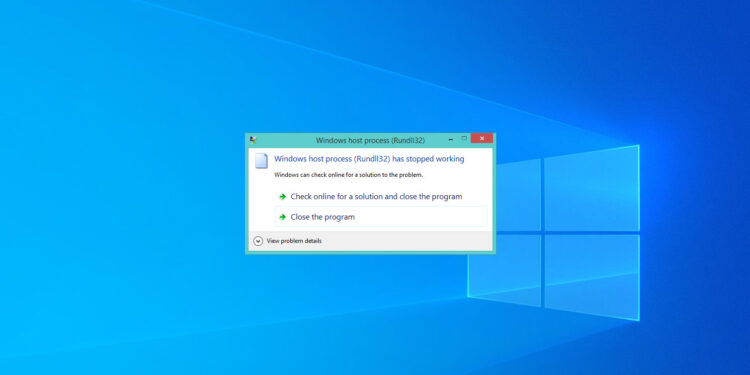This screenshot has height=375, width=750.
Task: Click the title text Windows host process (Rundll32)
Action: pyautogui.click(x=370, y=141)
